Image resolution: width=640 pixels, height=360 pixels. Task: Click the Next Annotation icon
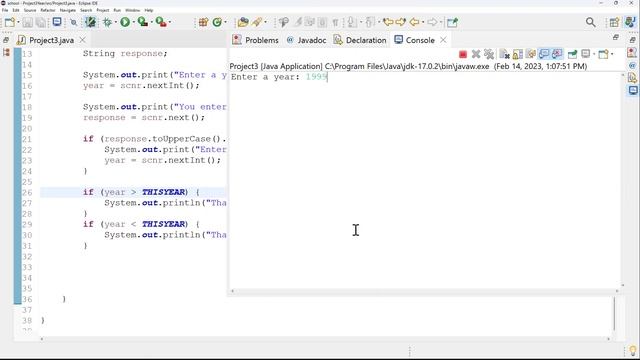tap(351, 22)
